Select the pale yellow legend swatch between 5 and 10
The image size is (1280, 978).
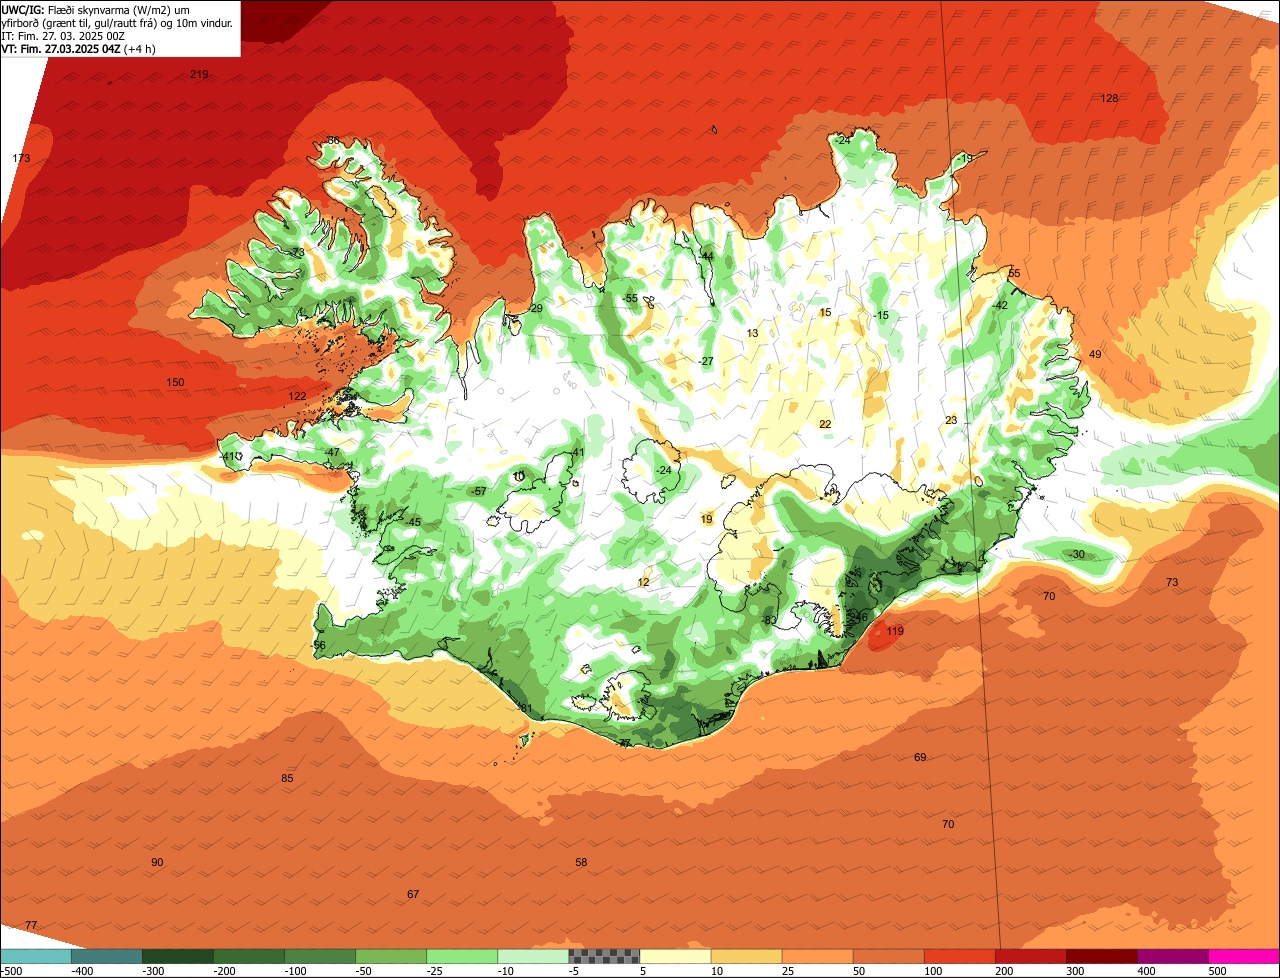pyautogui.click(x=674, y=956)
